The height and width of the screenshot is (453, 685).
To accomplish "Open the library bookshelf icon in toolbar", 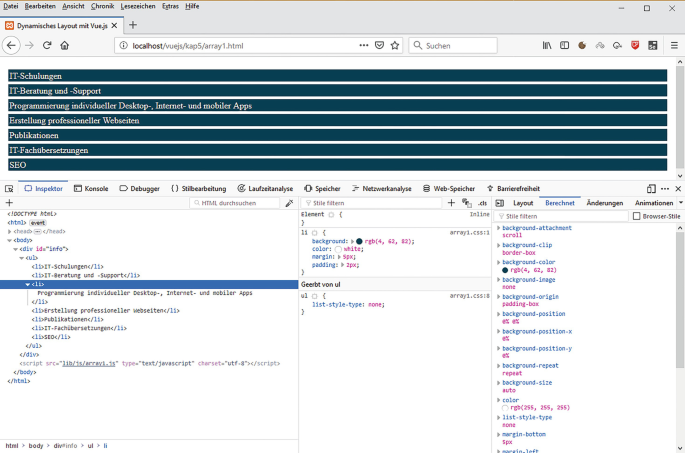I will coord(547,45).
